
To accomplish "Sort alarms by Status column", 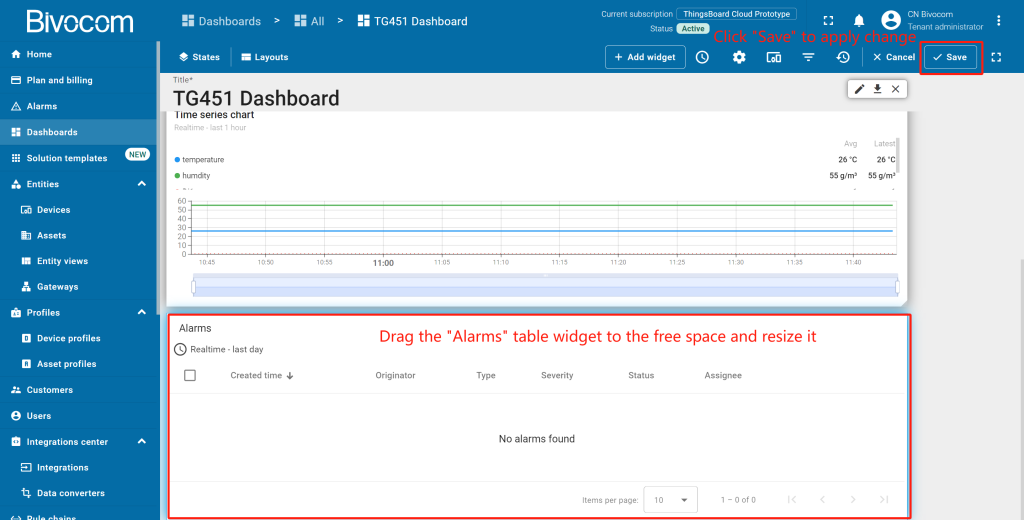I will pyautogui.click(x=641, y=376).
